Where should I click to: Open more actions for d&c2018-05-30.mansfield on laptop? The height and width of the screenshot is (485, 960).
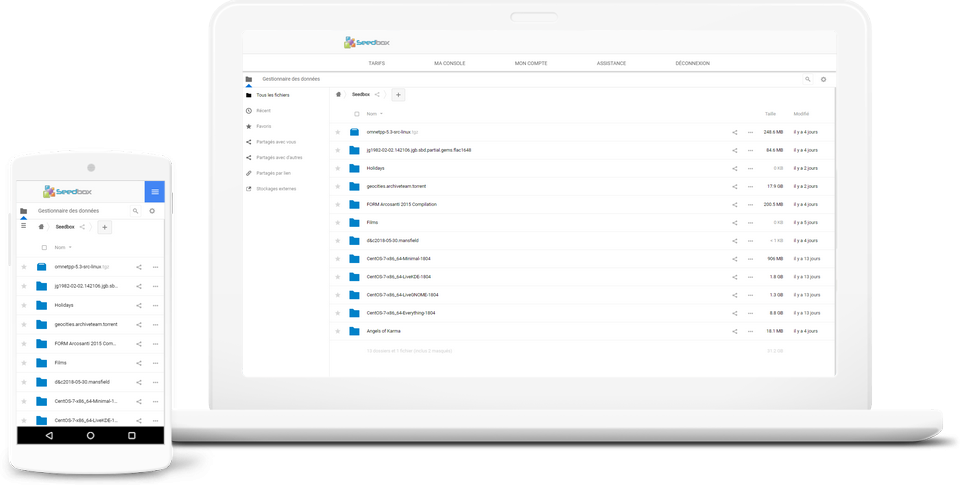(750, 241)
